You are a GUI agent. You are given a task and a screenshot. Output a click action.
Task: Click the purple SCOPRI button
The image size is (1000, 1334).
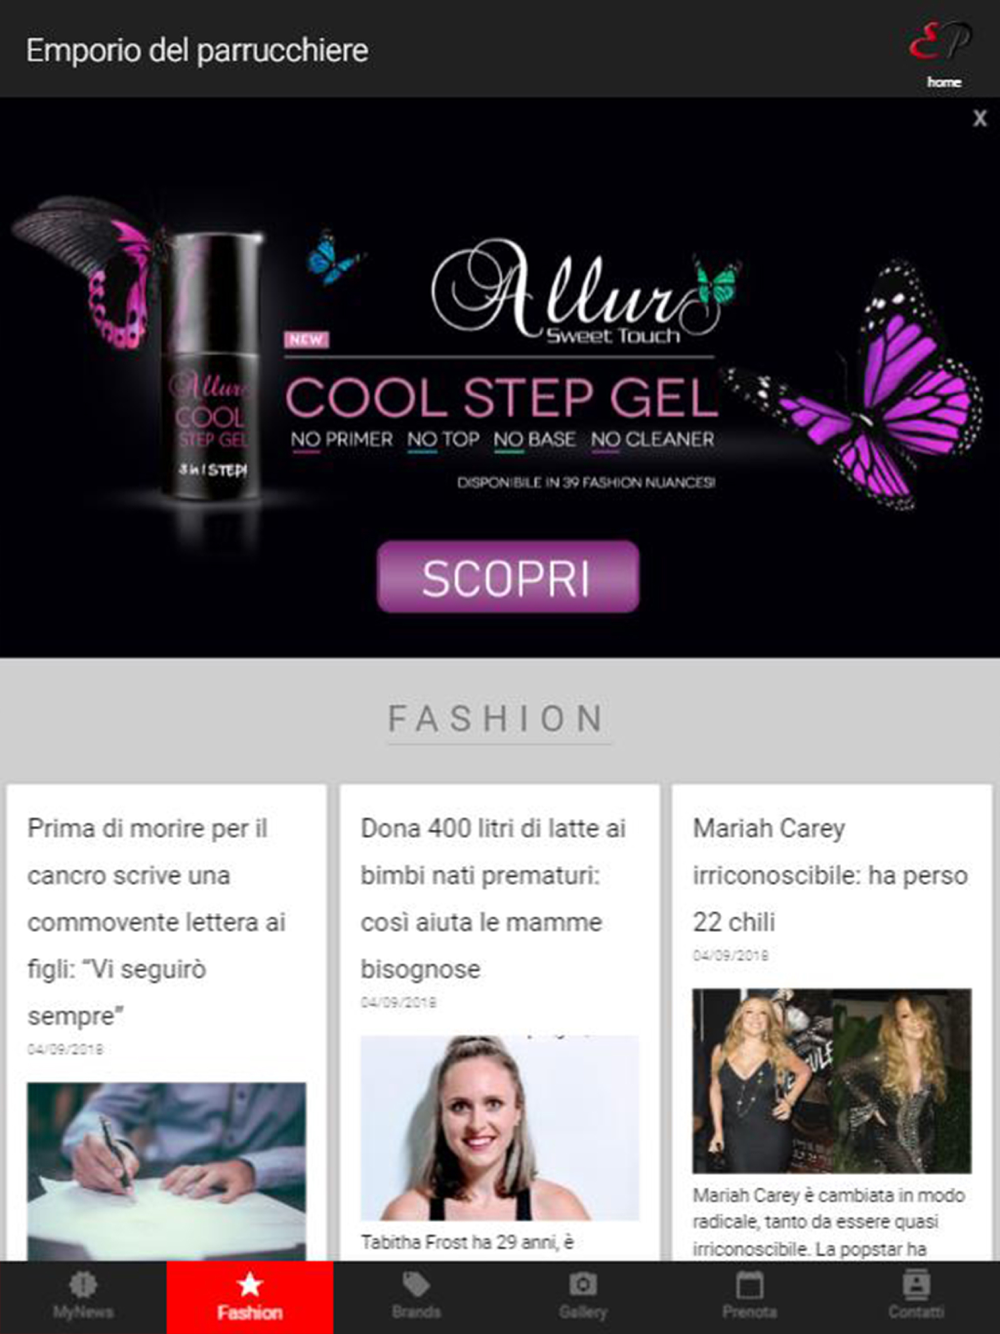pyautogui.click(x=507, y=577)
